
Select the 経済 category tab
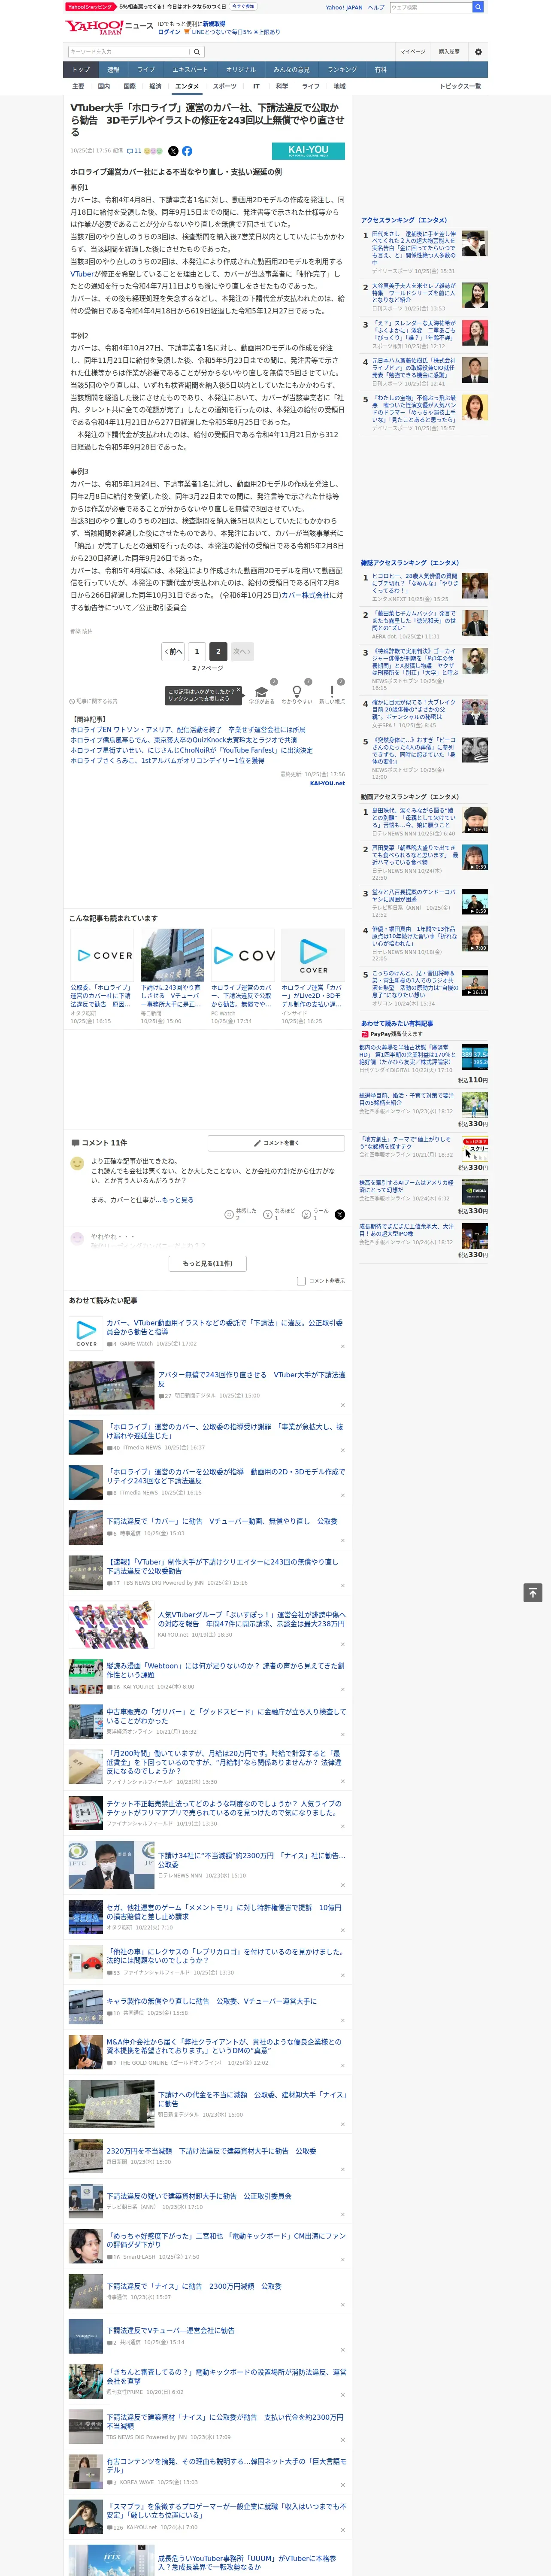tap(155, 86)
